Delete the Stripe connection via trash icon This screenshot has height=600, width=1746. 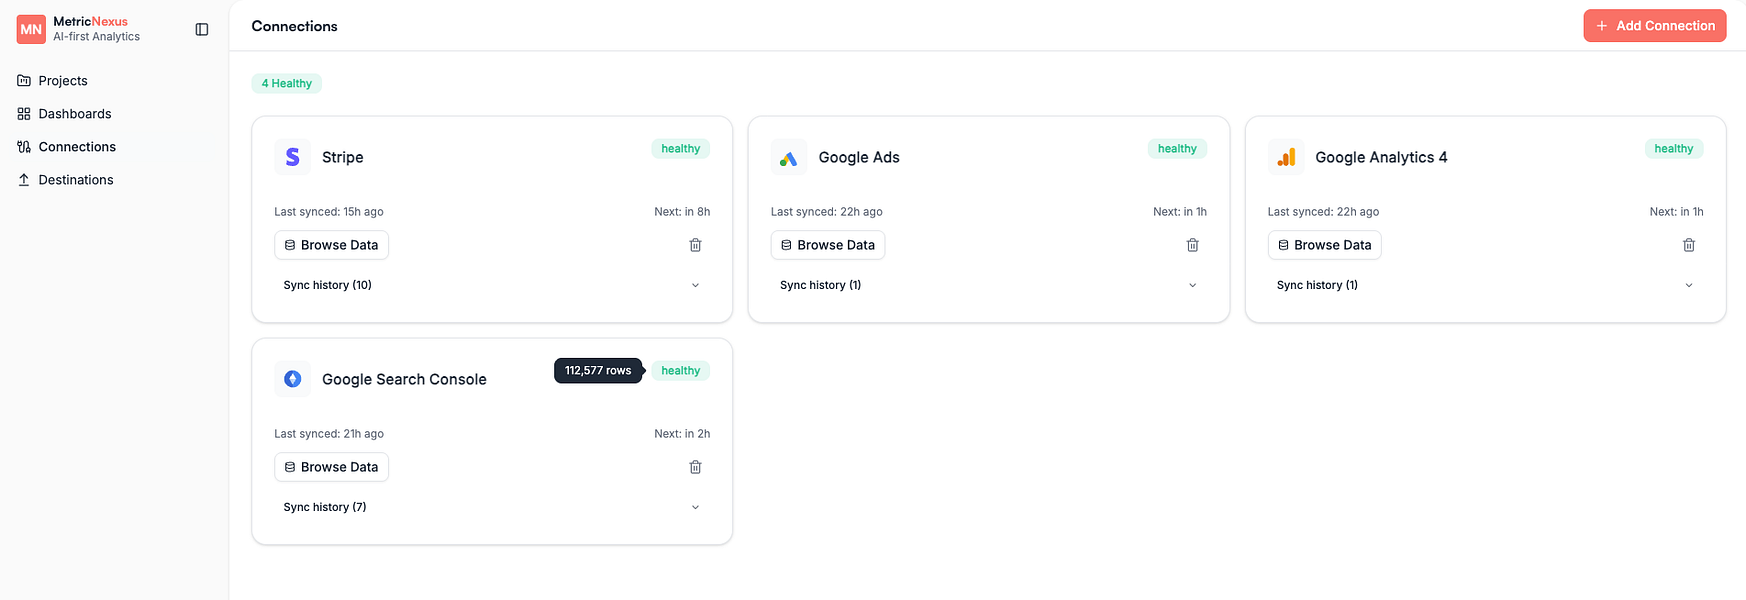695,245
